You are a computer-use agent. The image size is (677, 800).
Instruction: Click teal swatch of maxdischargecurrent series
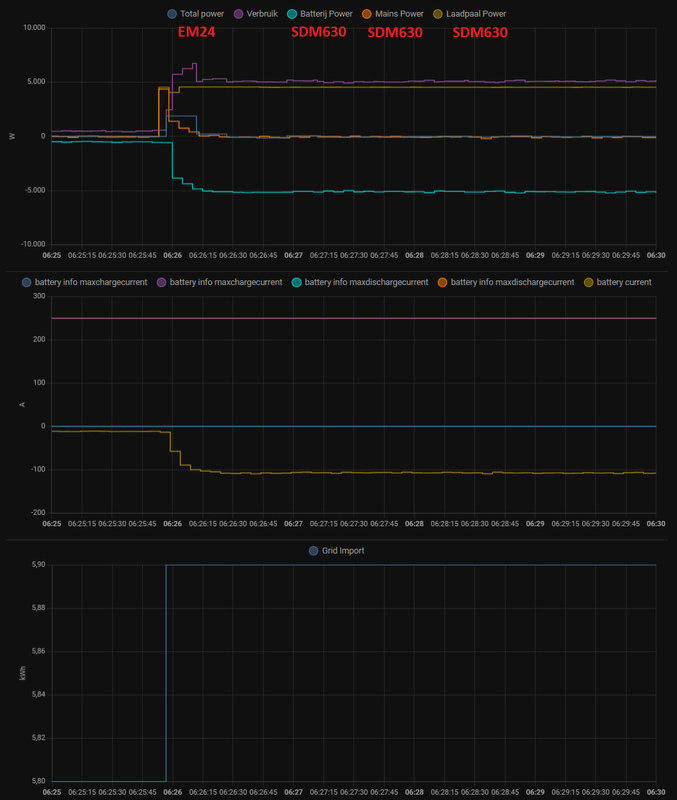tap(296, 282)
